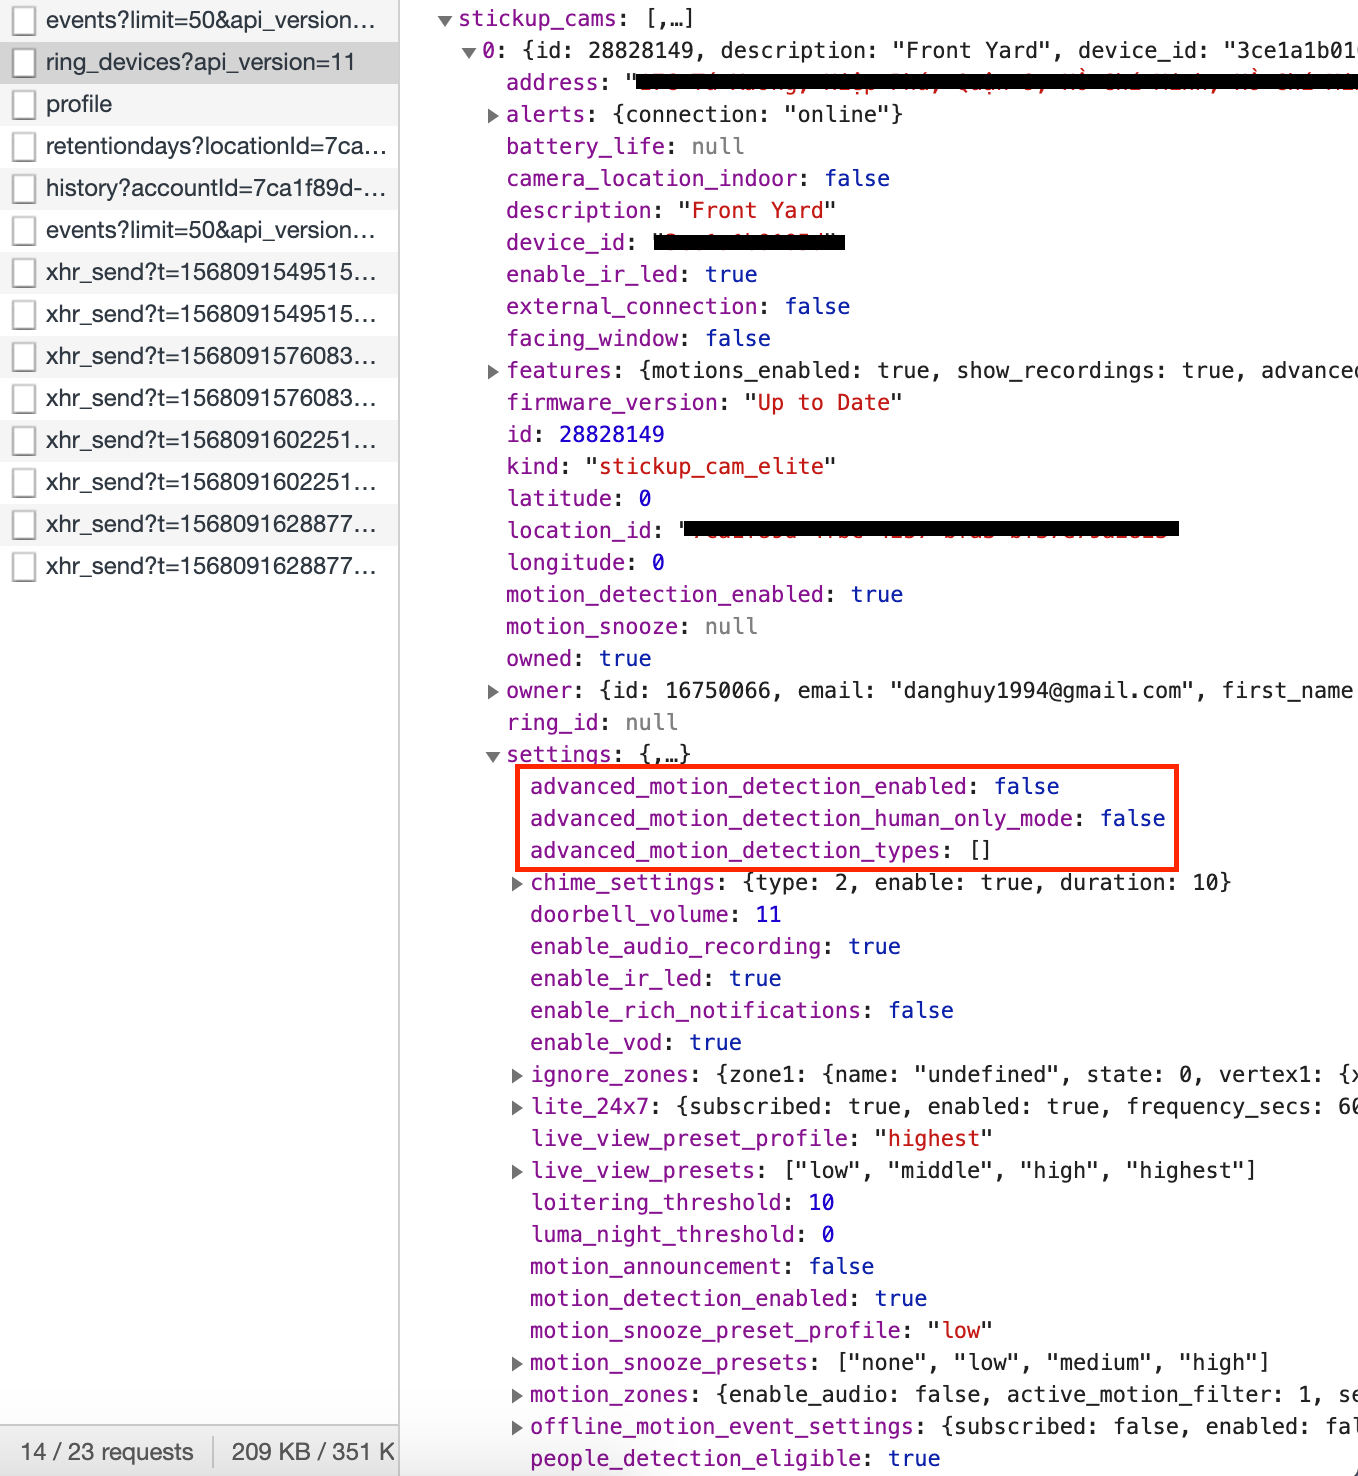Select the retentiondays?locationId request
The height and width of the screenshot is (1476, 1358).
(215, 146)
